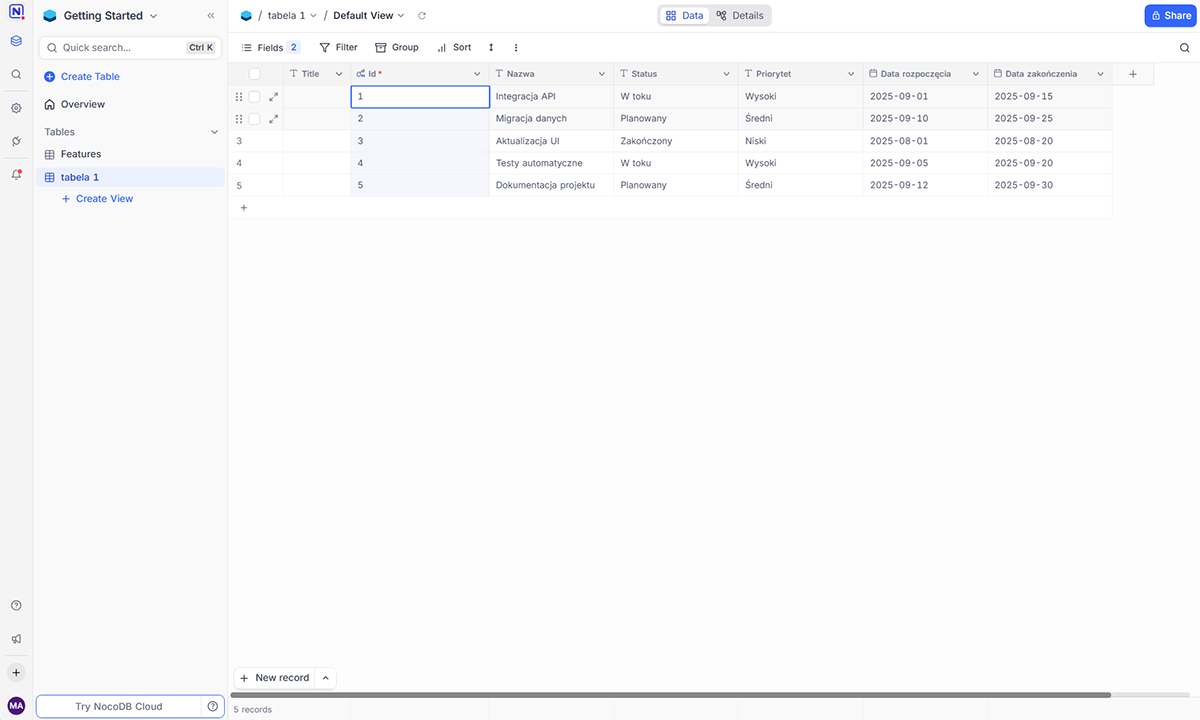Check the checkbox for row 1
1200x720 pixels.
click(254, 97)
